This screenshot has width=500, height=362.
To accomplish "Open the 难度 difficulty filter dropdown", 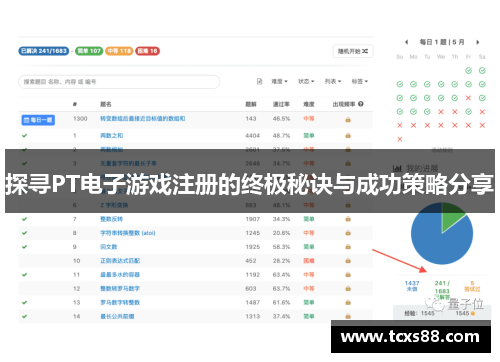I will pyautogui.click(x=279, y=81).
